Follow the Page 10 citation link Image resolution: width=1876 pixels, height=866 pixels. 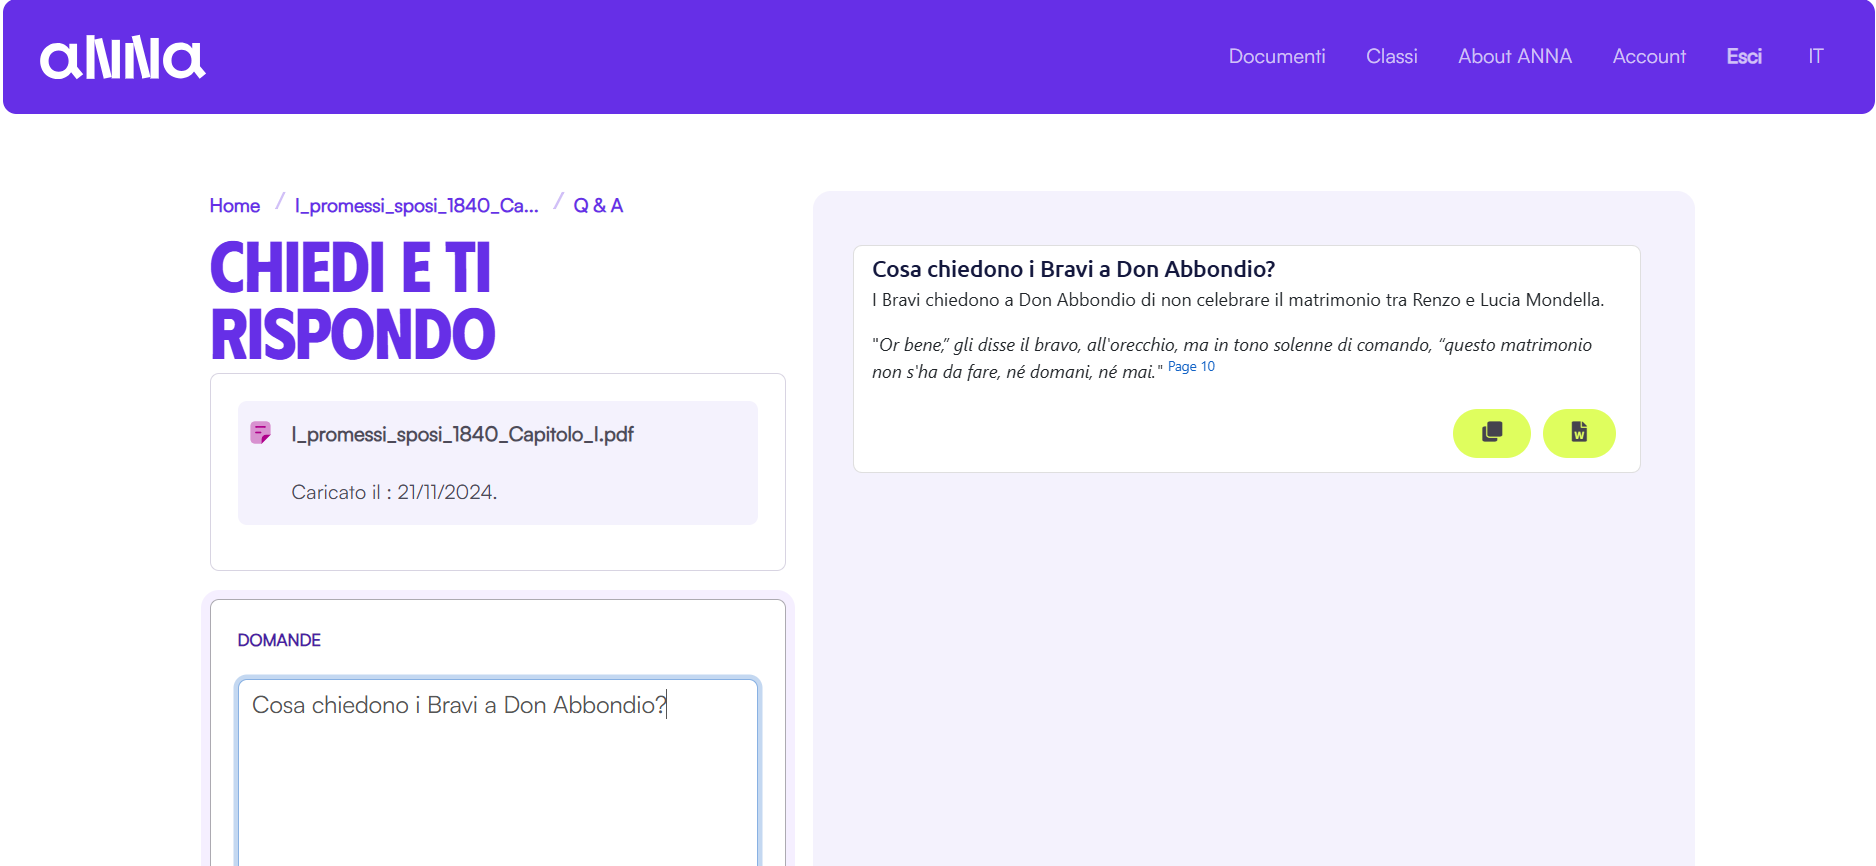[1191, 367]
